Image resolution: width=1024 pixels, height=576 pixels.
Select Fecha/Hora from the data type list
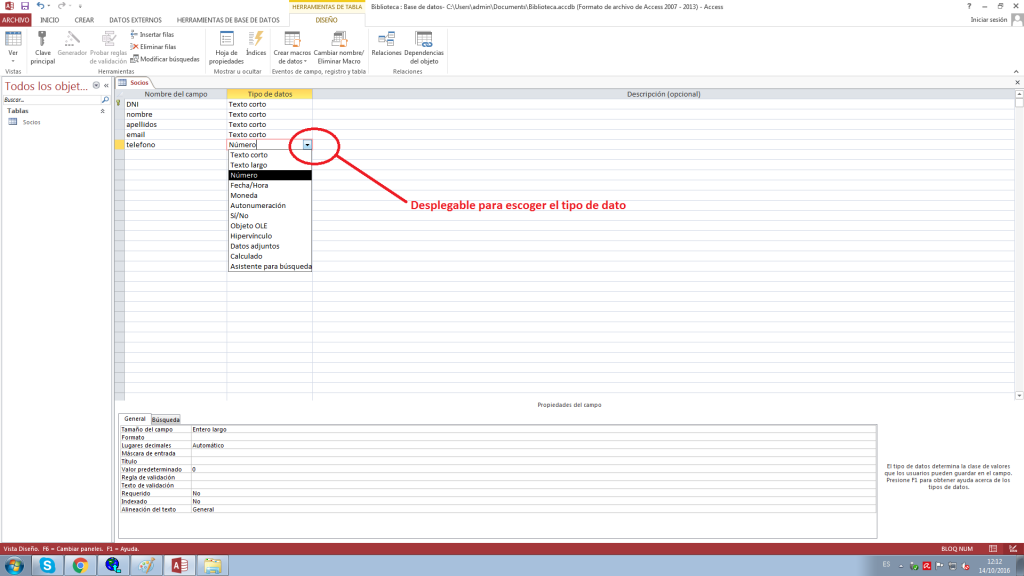pos(249,185)
